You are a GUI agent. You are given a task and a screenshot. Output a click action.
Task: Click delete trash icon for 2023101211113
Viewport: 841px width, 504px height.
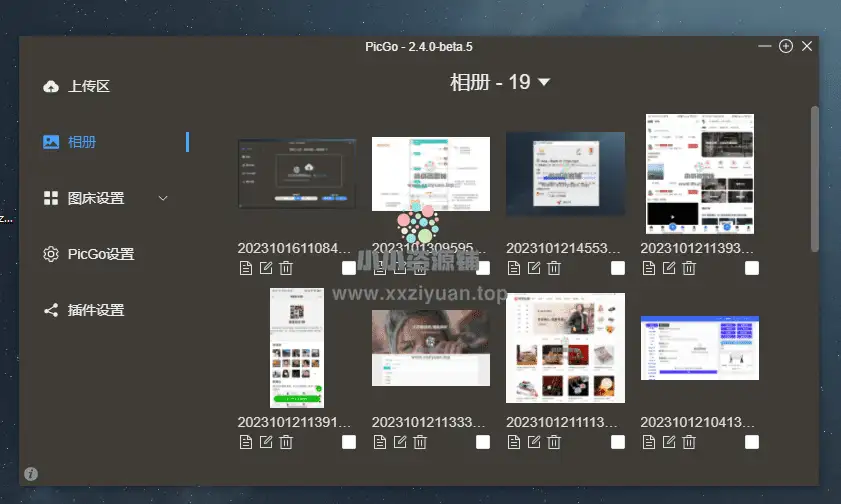554,442
